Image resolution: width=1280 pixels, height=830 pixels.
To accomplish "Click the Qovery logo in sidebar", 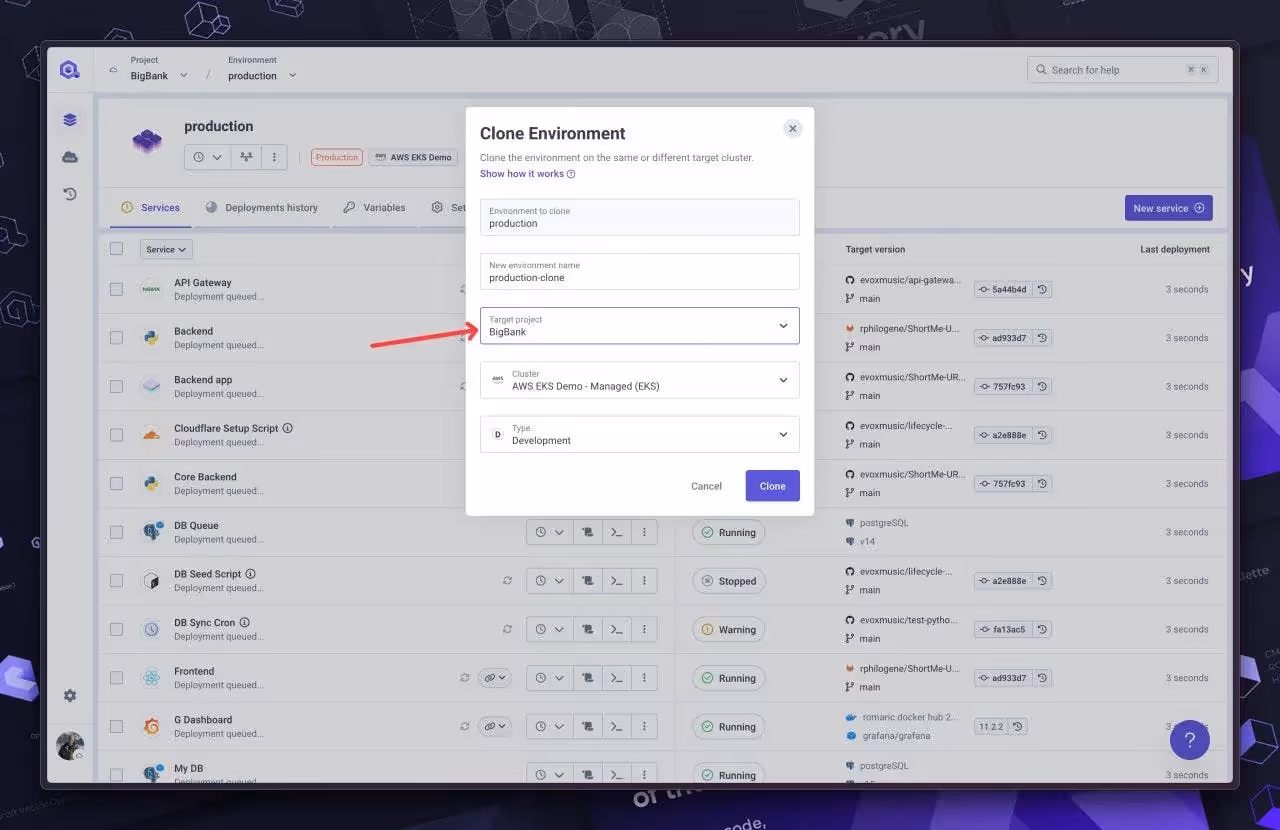I will [69, 70].
